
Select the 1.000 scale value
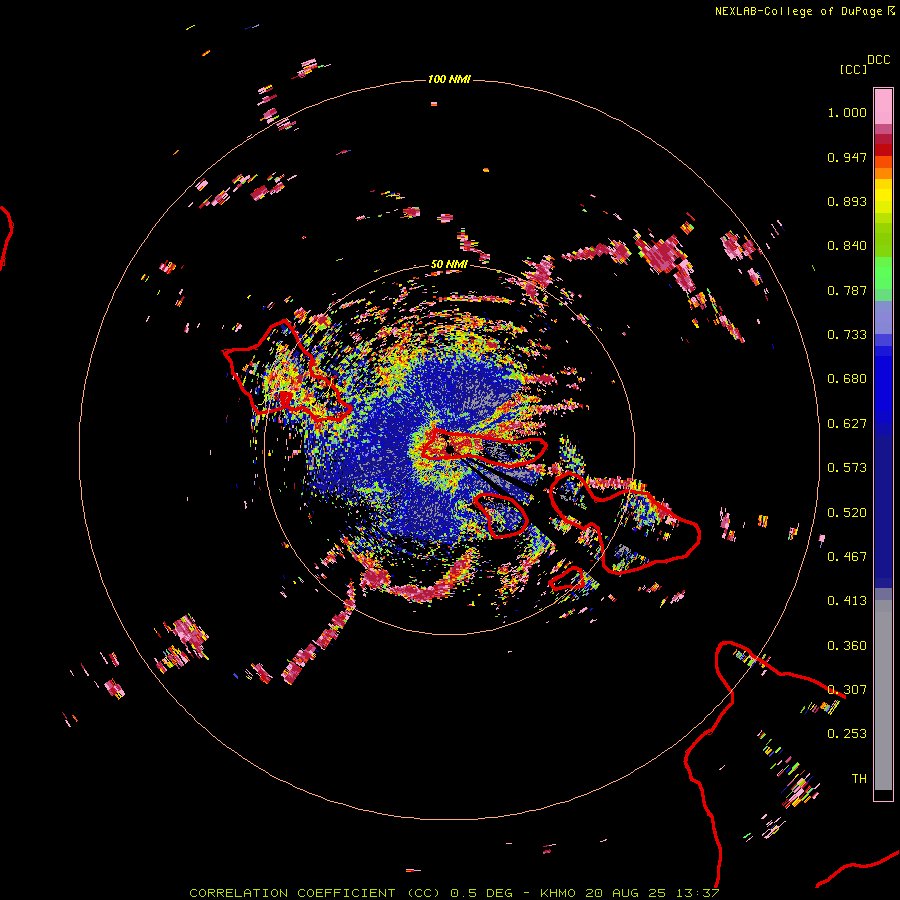(x=847, y=112)
